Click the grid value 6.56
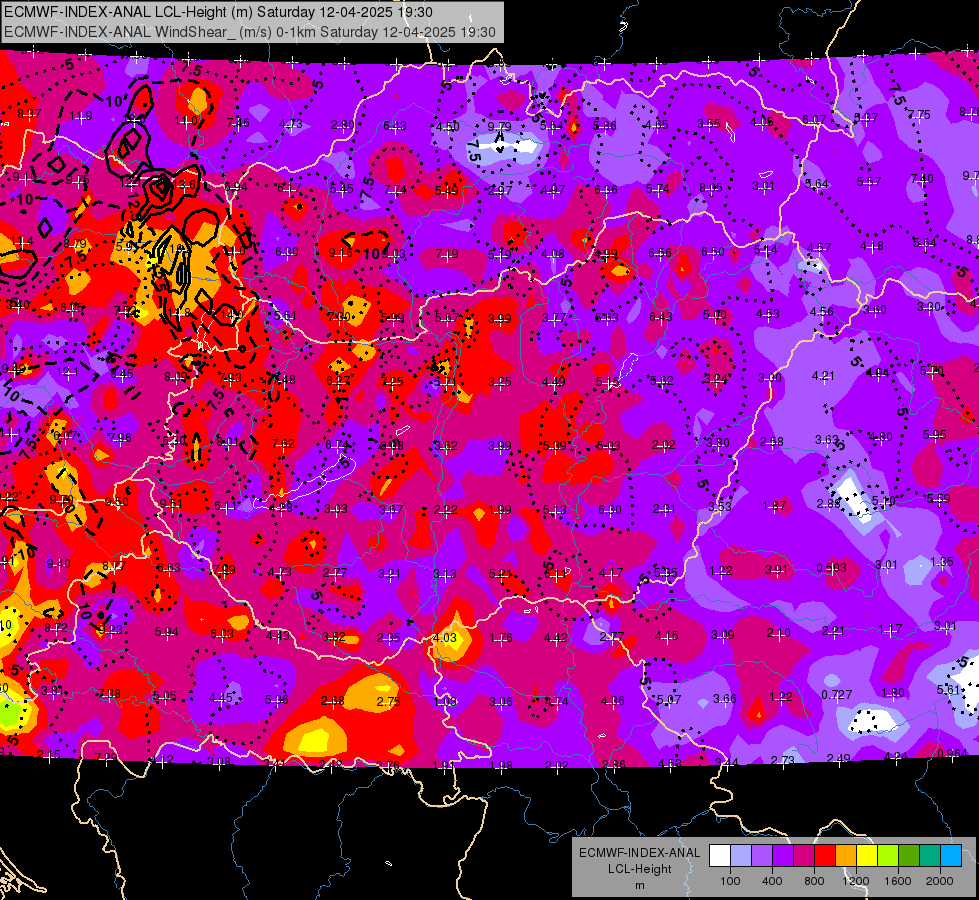 (660, 252)
